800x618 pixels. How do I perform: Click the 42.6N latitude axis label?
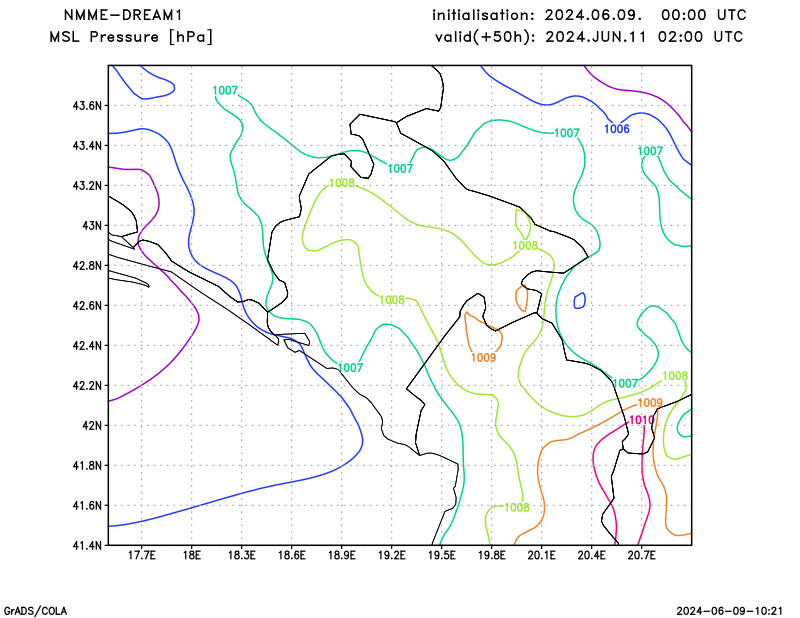pyautogui.click(x=87, y=306)
